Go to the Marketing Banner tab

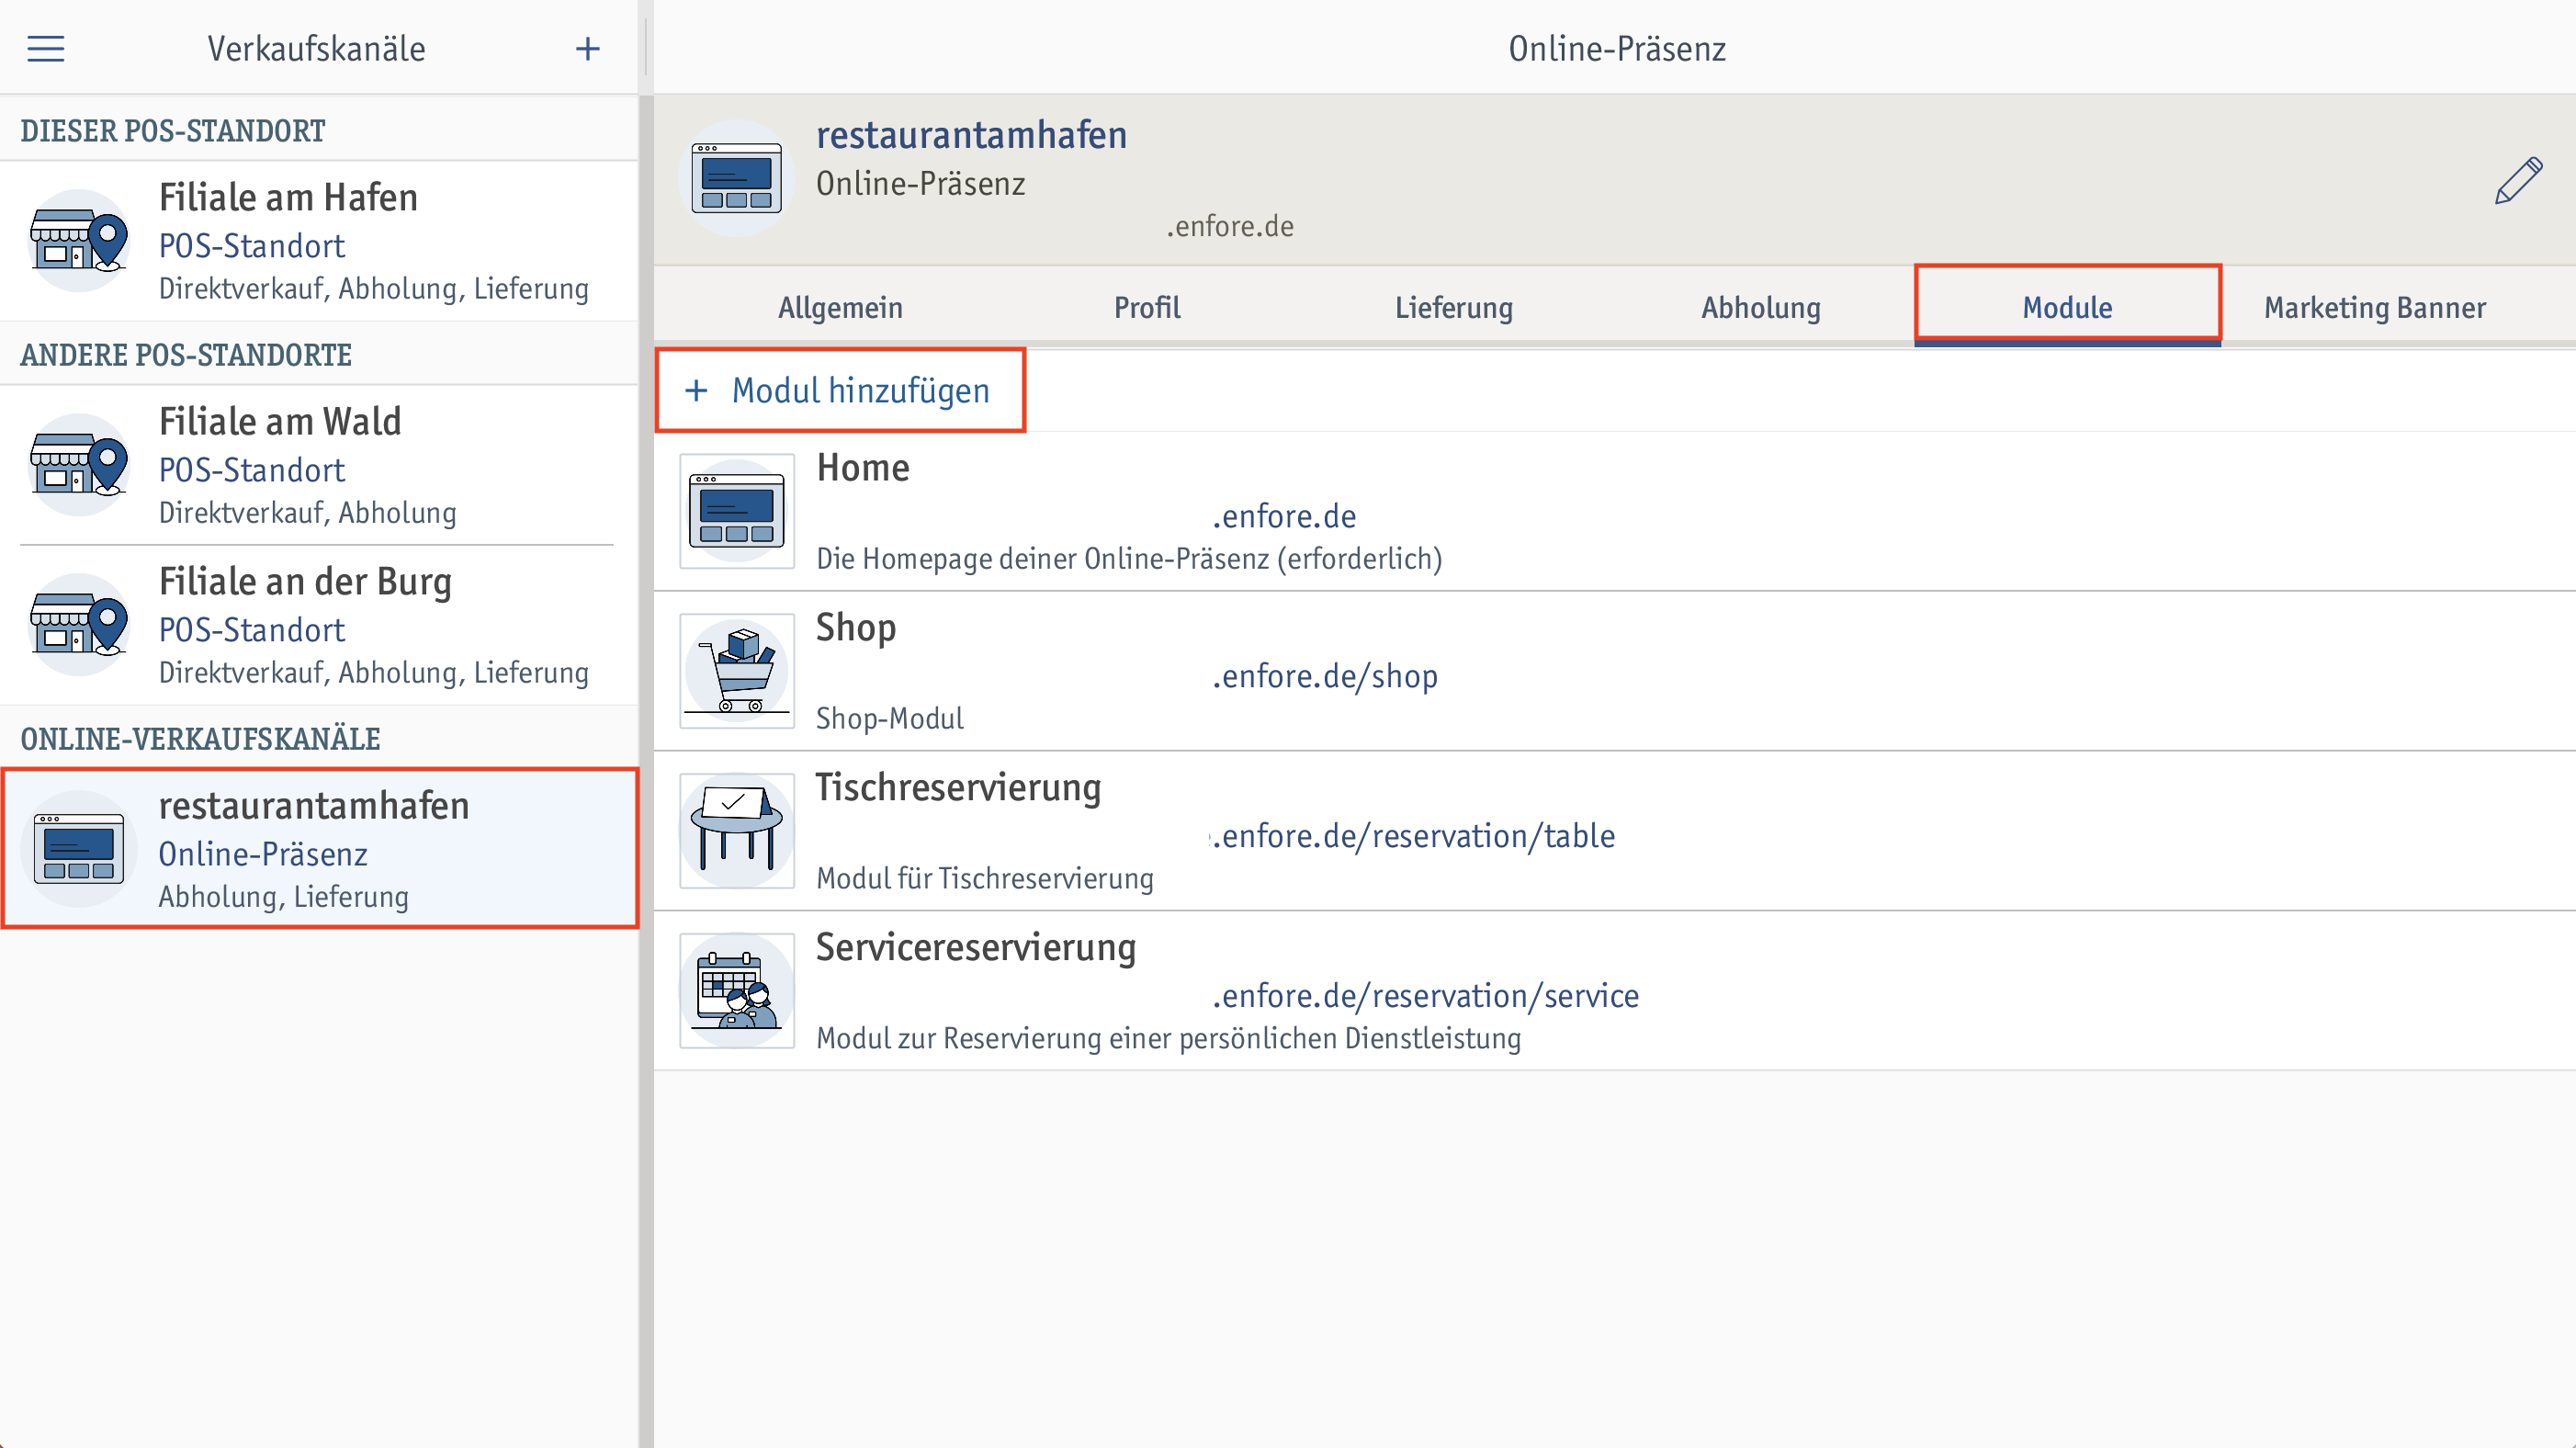pyautogui.click(x=2375, y=307)
